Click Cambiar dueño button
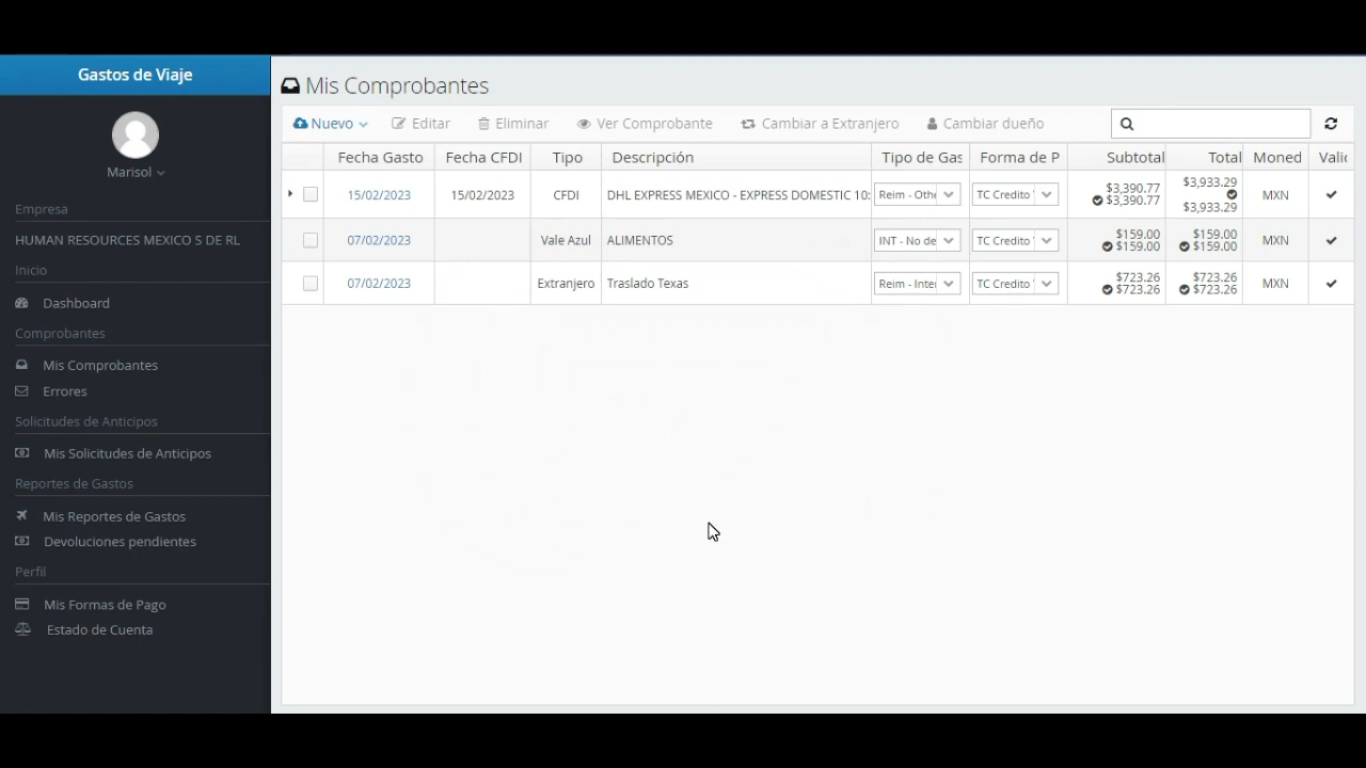Screen dimensions: 1366x768 (985, 123)
